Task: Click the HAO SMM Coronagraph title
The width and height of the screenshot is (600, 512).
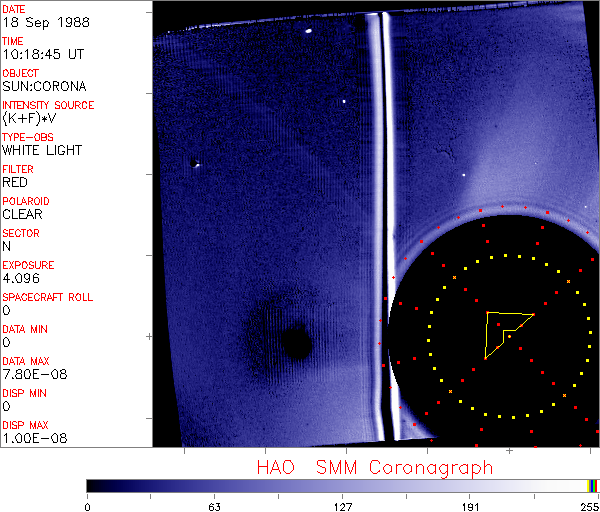Action: tap(375, 468)
